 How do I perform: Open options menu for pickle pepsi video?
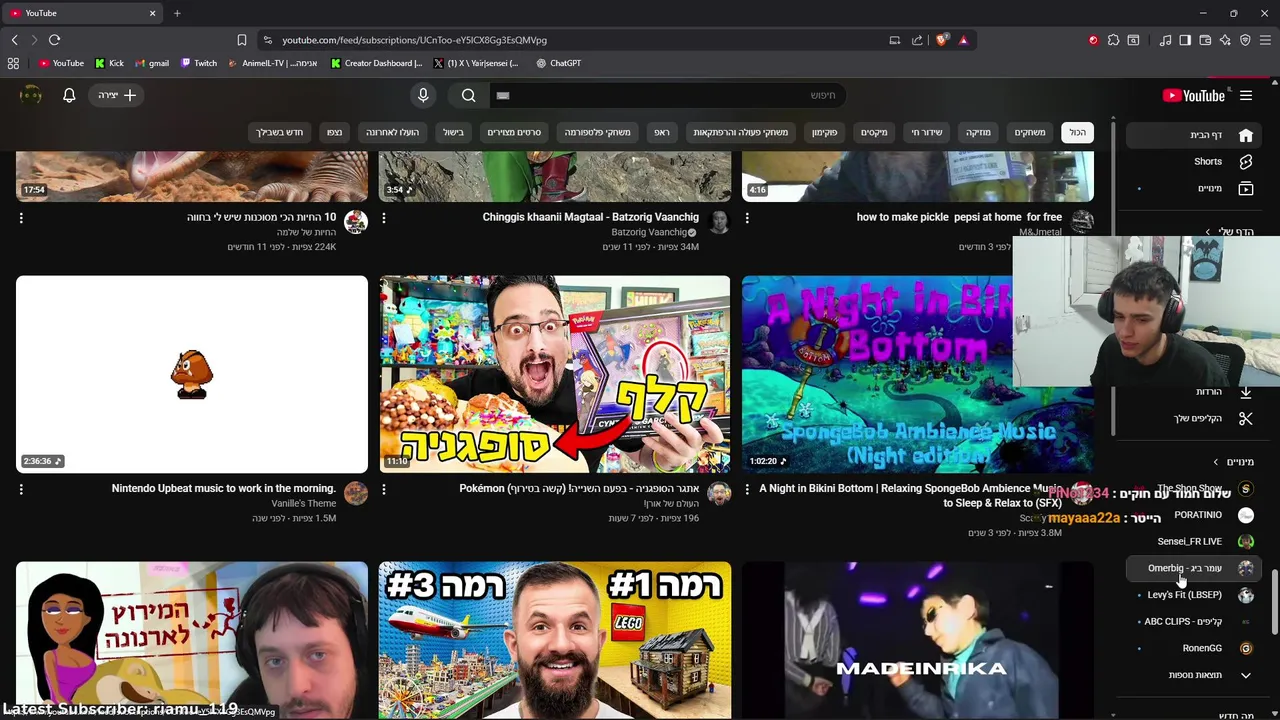click(747, 217)
